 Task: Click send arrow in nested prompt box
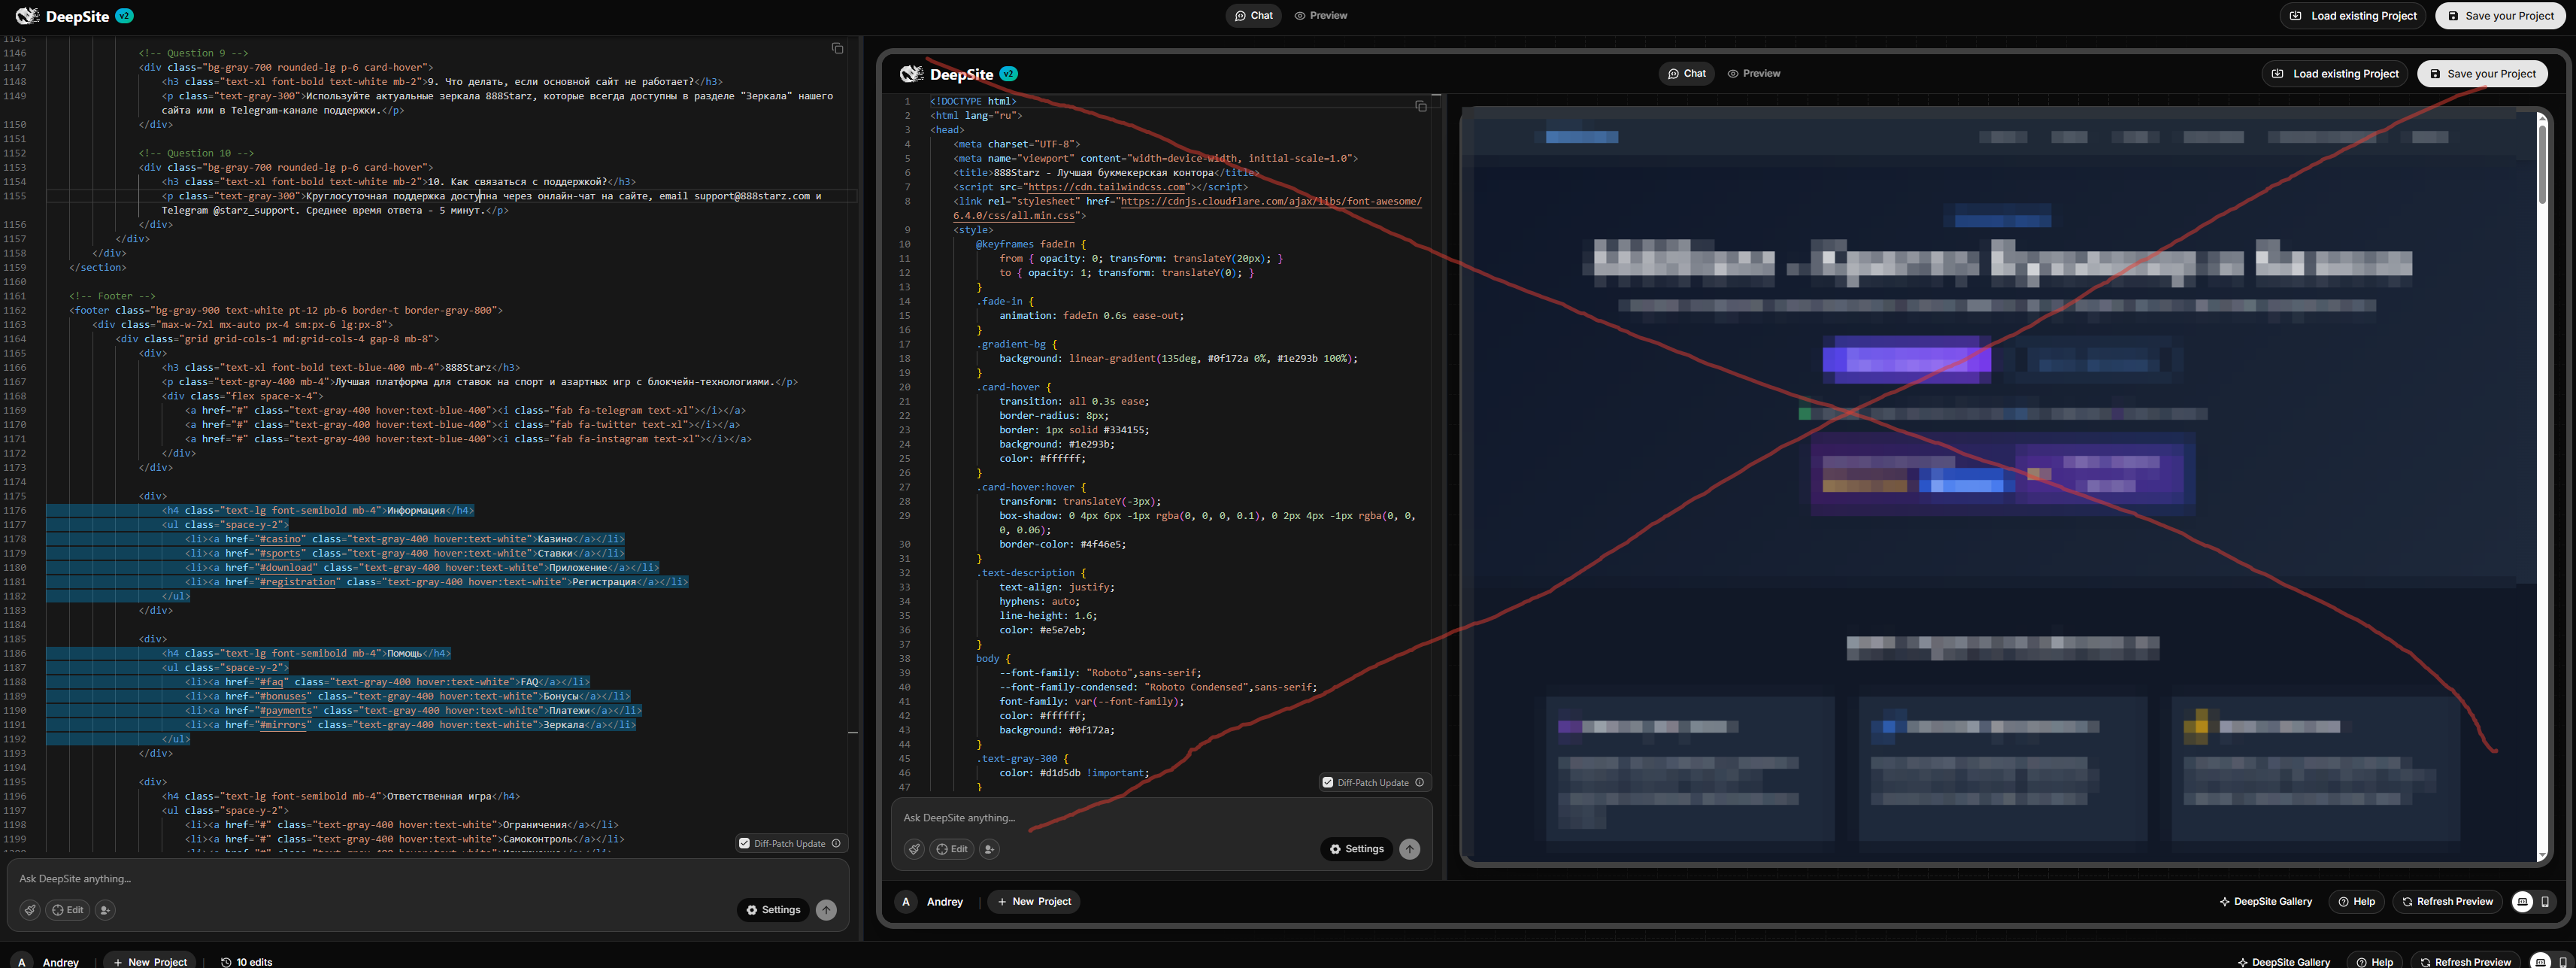1409,849
